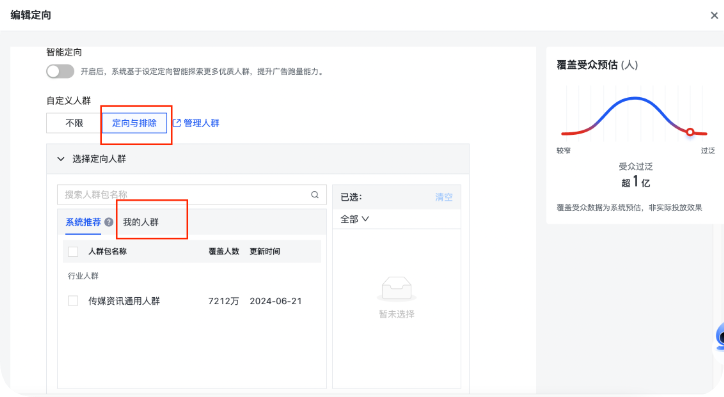
Task: Toggle the 智能定向 switch
Action: (x=60, y=71)
